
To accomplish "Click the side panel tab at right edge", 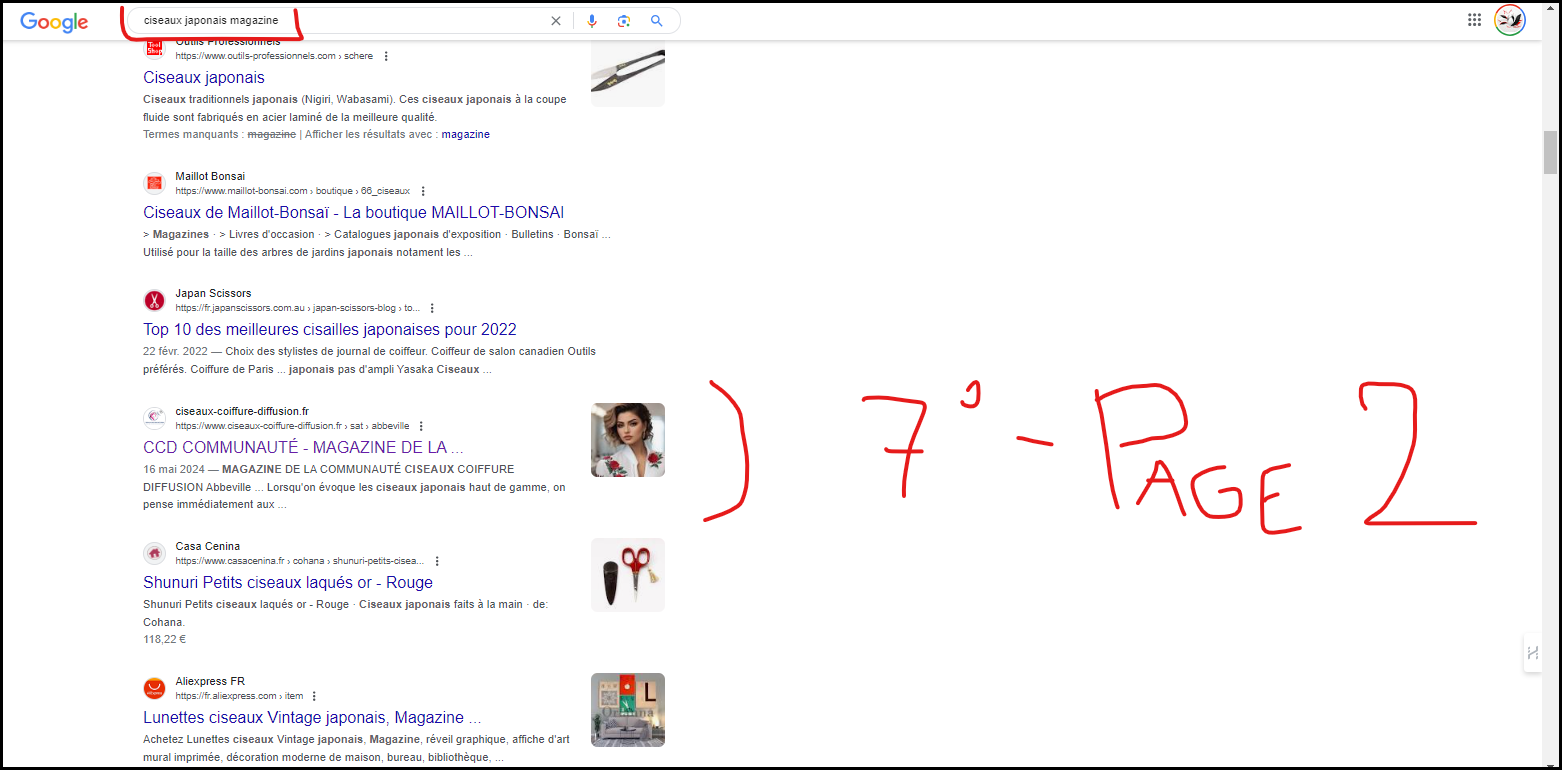I will [x=1532, y=653].
